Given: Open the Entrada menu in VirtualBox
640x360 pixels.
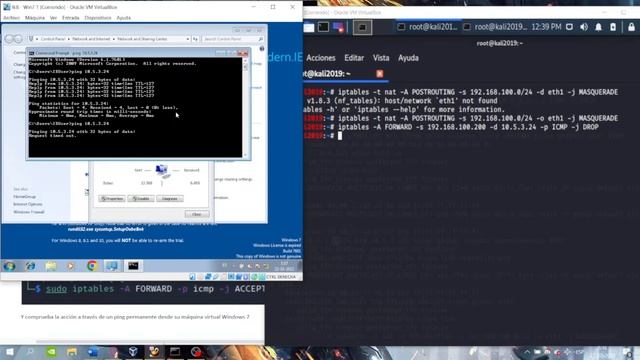Looking at the screenshot, I should [x=71, y=18].
